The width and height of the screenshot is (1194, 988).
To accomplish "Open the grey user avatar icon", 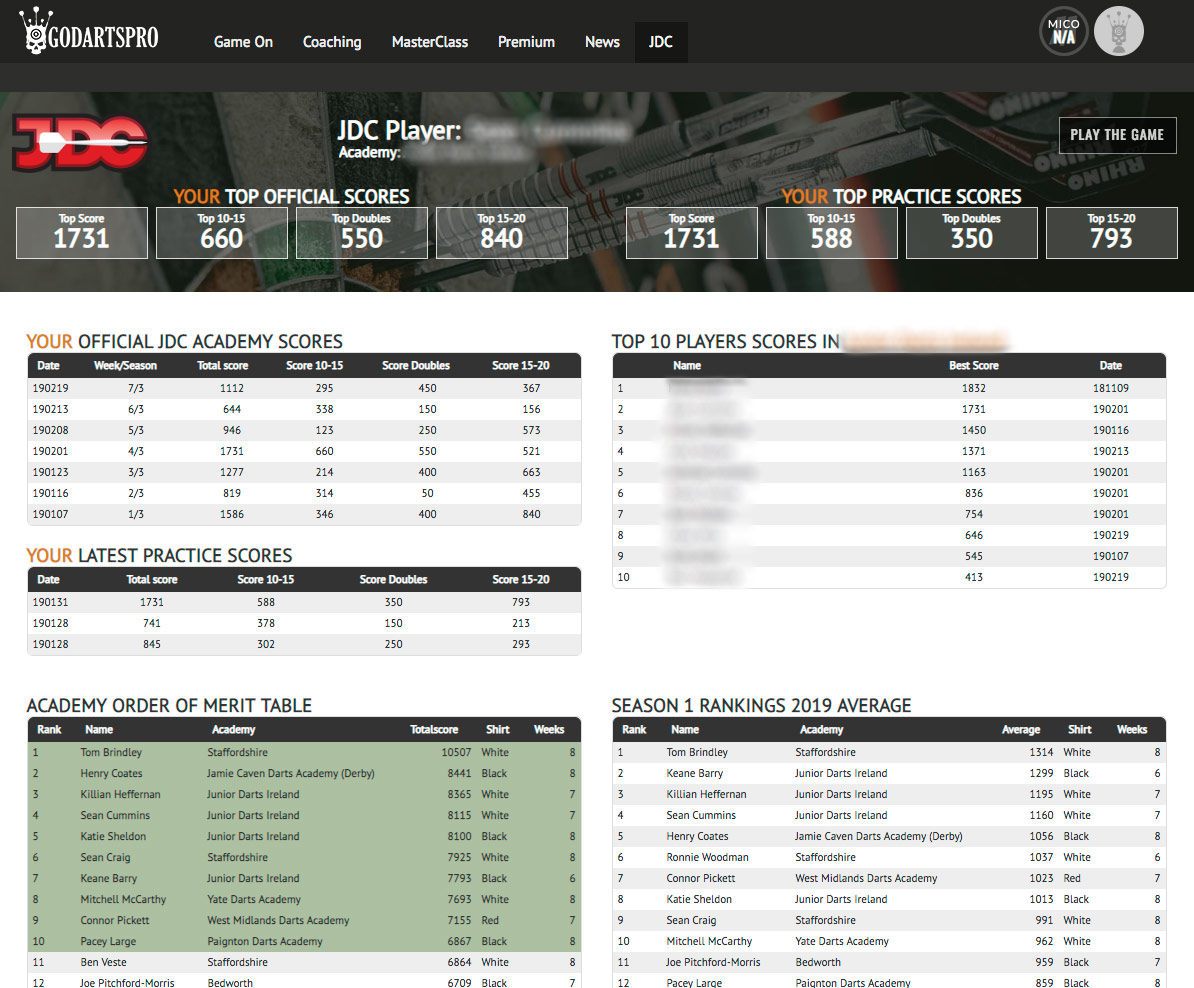I will [x=1119, y=31].
